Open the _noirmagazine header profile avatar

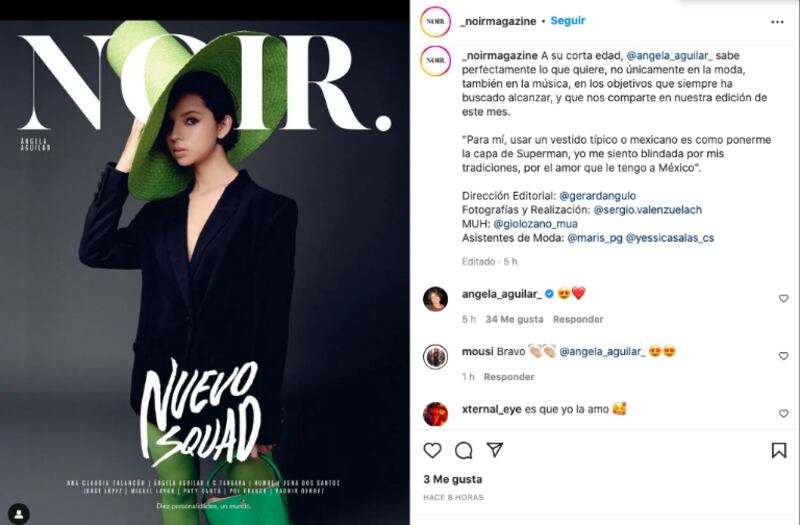(x=435, y=21)
